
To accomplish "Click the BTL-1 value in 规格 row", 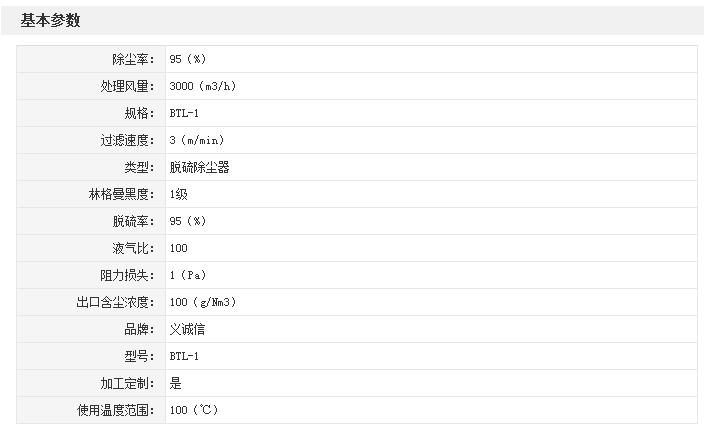I will [185, 113].
